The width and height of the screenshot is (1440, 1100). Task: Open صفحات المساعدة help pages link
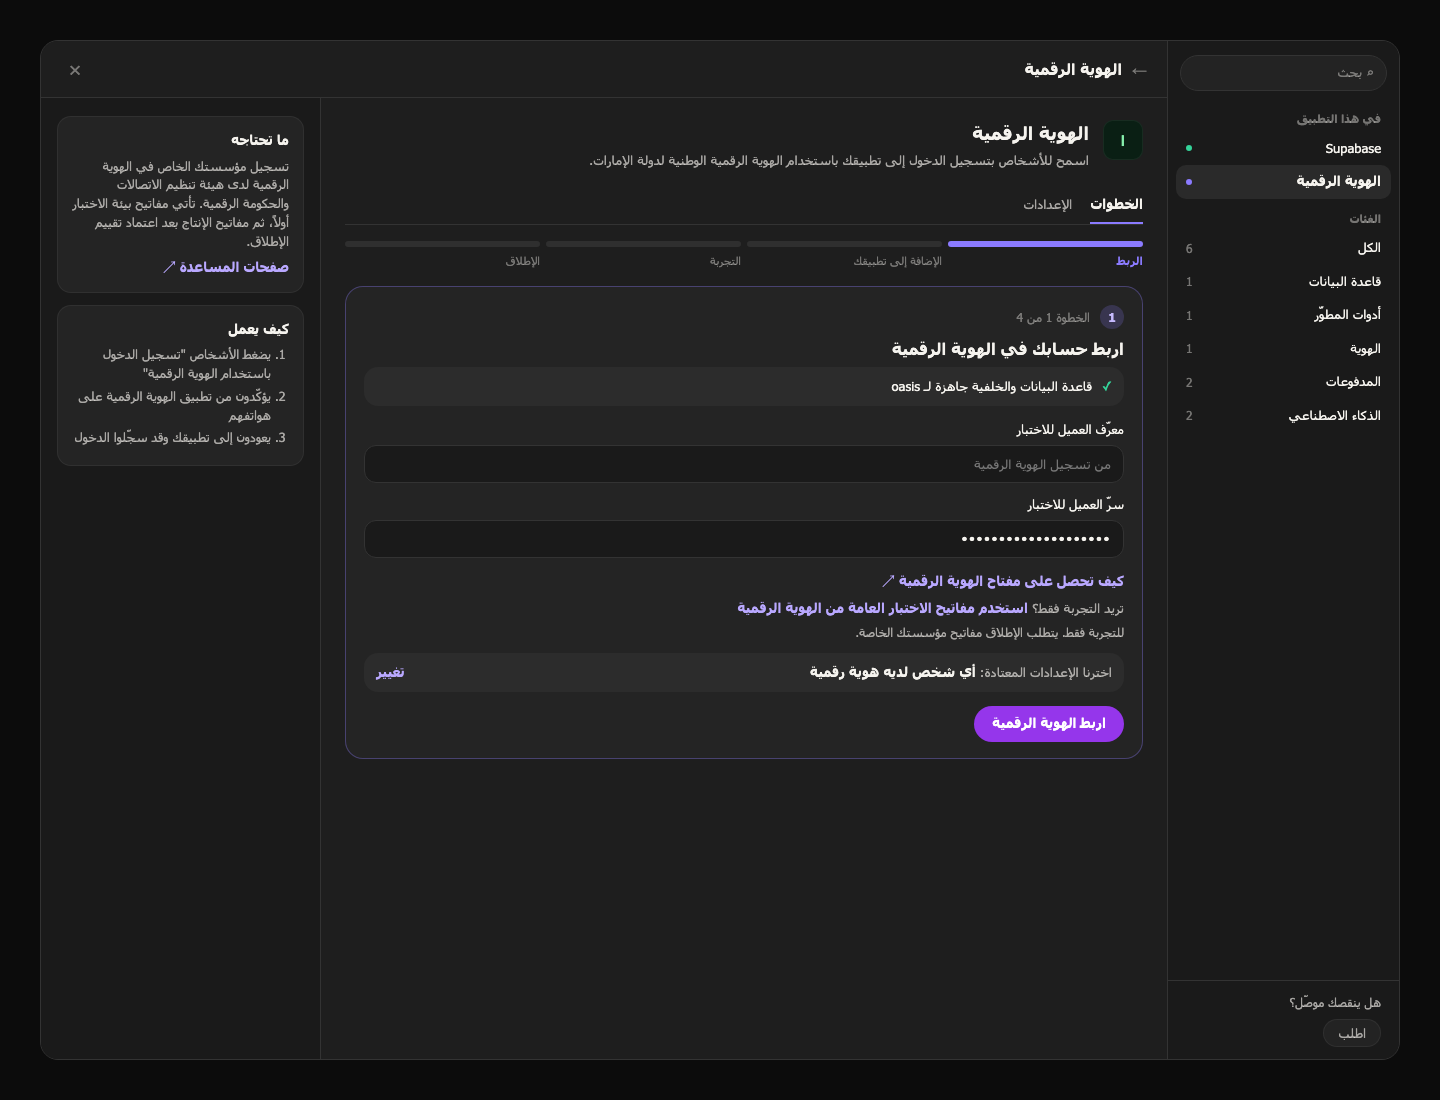tap(226, 267)
